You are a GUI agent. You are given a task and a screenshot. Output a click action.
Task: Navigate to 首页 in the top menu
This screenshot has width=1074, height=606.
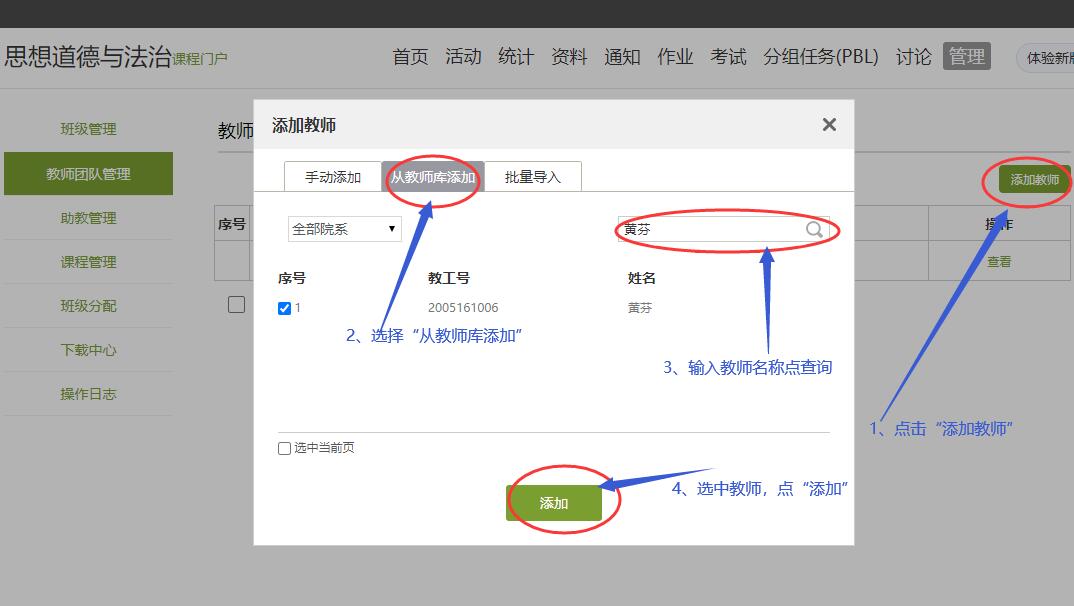410,57
